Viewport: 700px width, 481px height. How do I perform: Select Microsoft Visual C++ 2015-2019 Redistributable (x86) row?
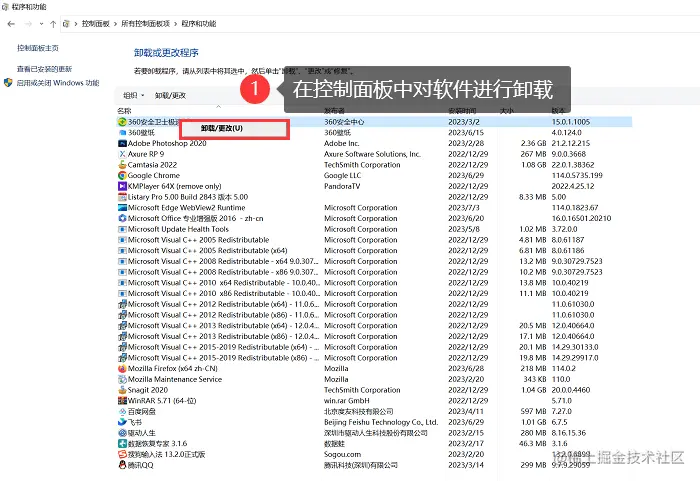tap(374, 358)
